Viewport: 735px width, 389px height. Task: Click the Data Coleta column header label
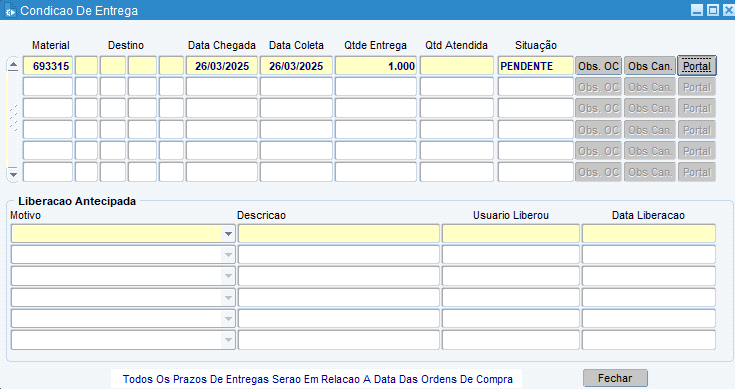296,45
